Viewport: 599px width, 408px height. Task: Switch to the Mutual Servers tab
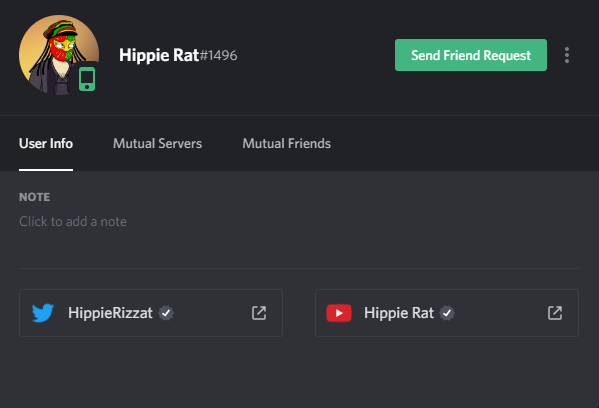[x=157, y=143]
